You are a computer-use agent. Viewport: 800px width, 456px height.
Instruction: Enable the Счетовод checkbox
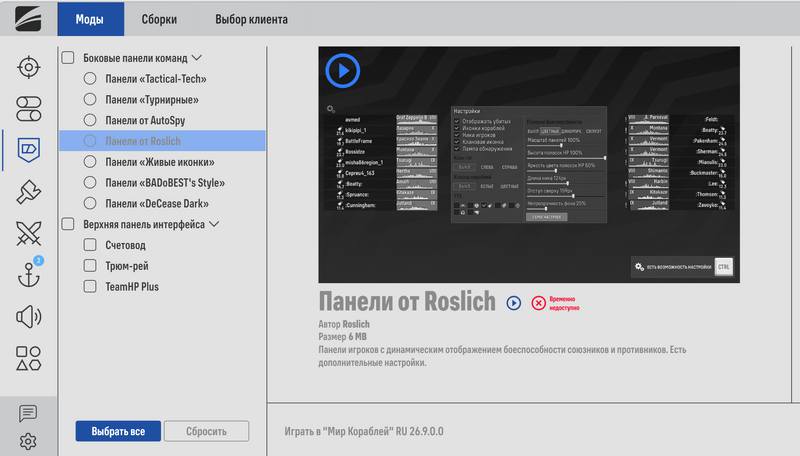click(x=90, y=244)
